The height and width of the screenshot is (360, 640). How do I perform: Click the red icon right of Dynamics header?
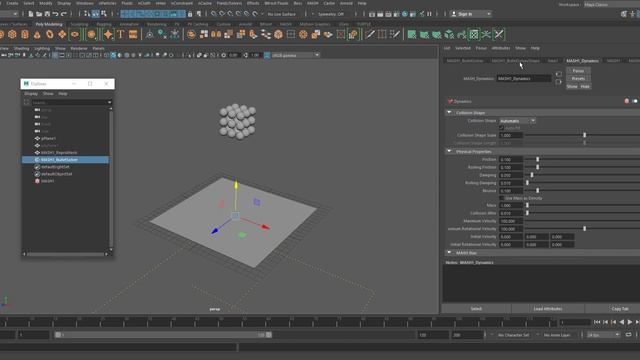[x=627, y=101]
